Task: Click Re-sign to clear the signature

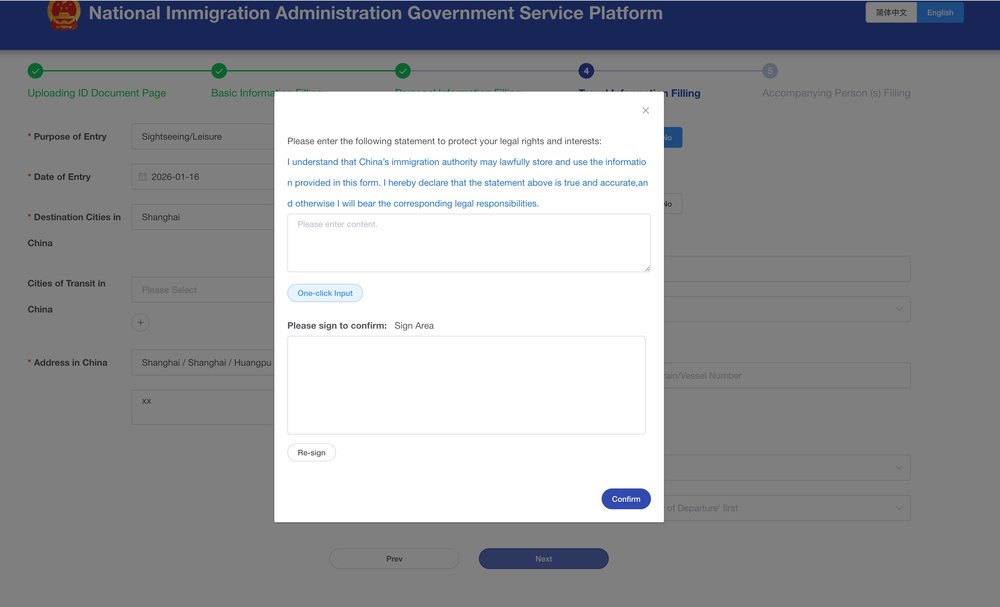Action: 311,453
